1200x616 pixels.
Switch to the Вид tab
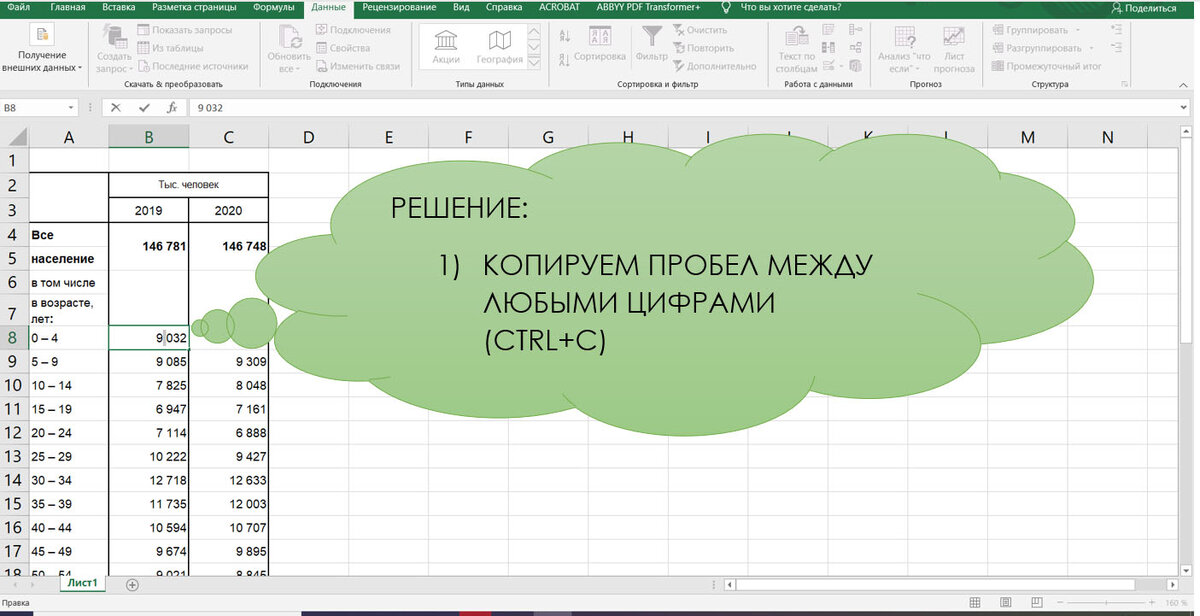tap(461, 7)
